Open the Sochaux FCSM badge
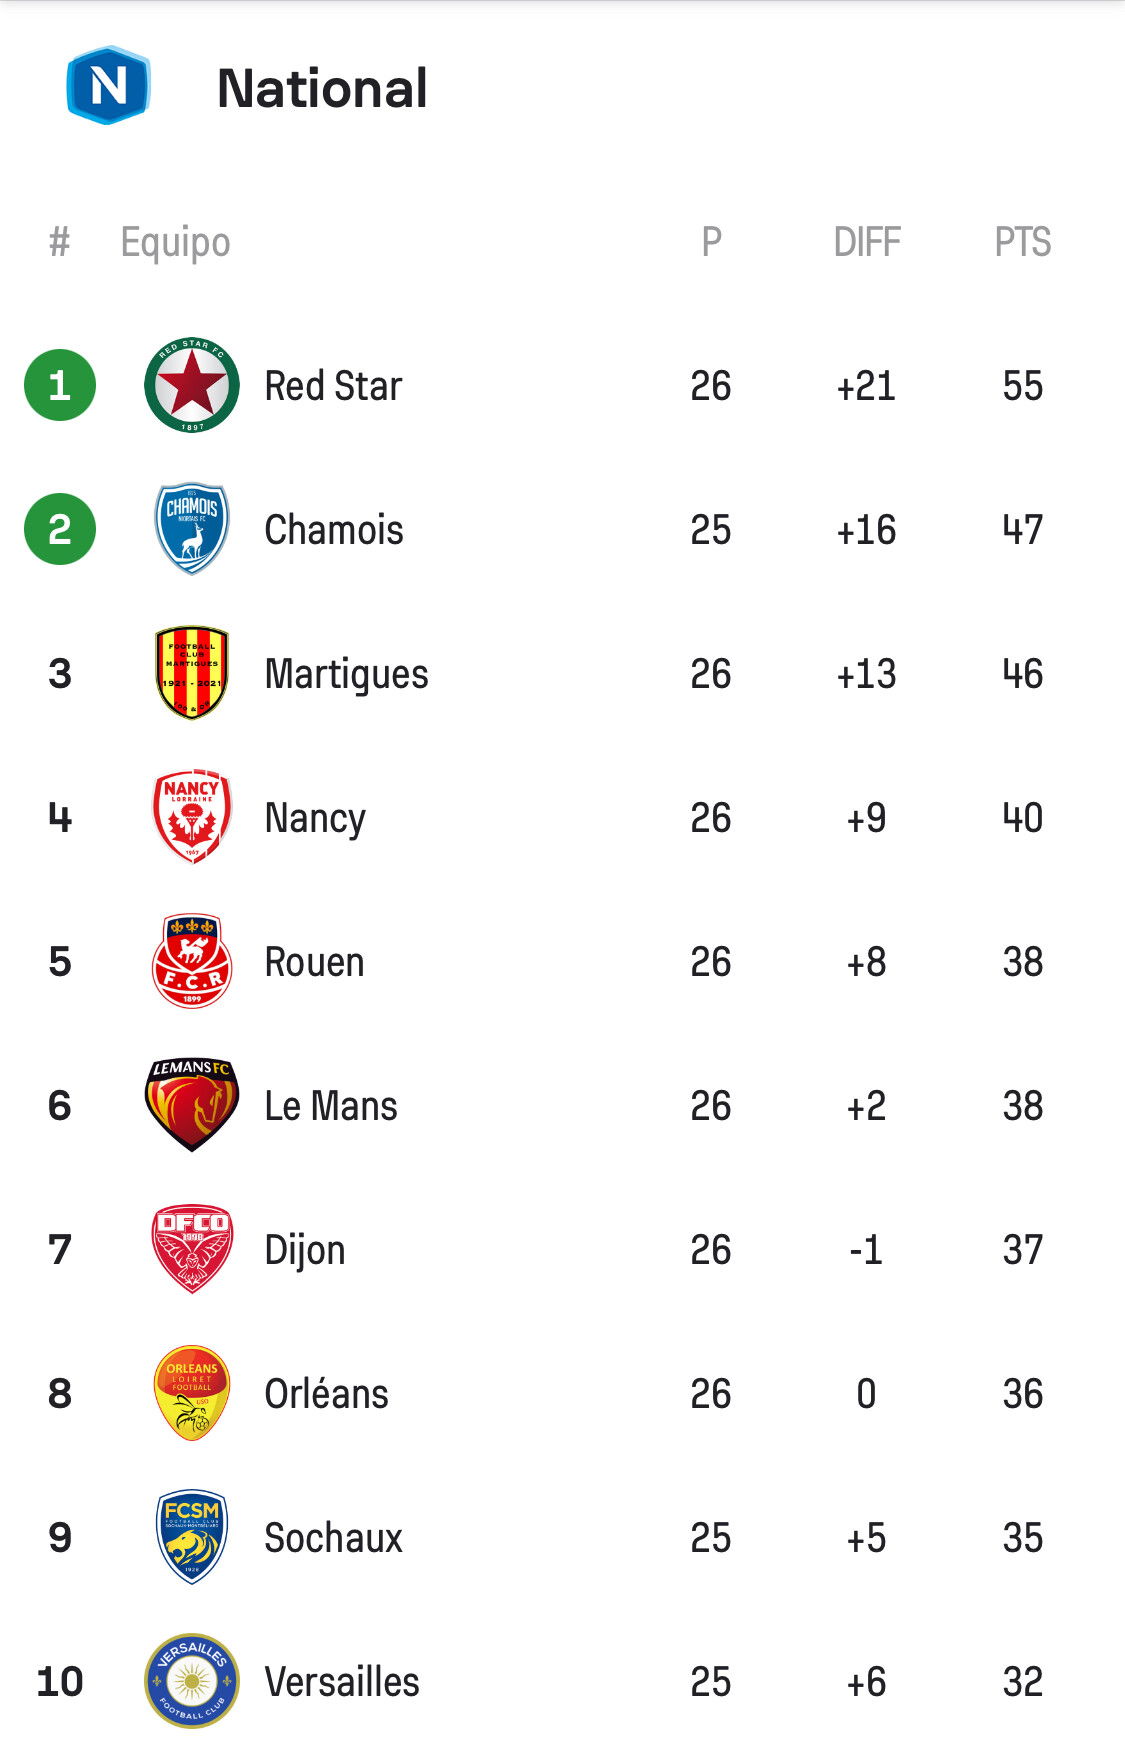Image resolution: width=1125 pixels, height=1764 pixels. click(192, 1537)
